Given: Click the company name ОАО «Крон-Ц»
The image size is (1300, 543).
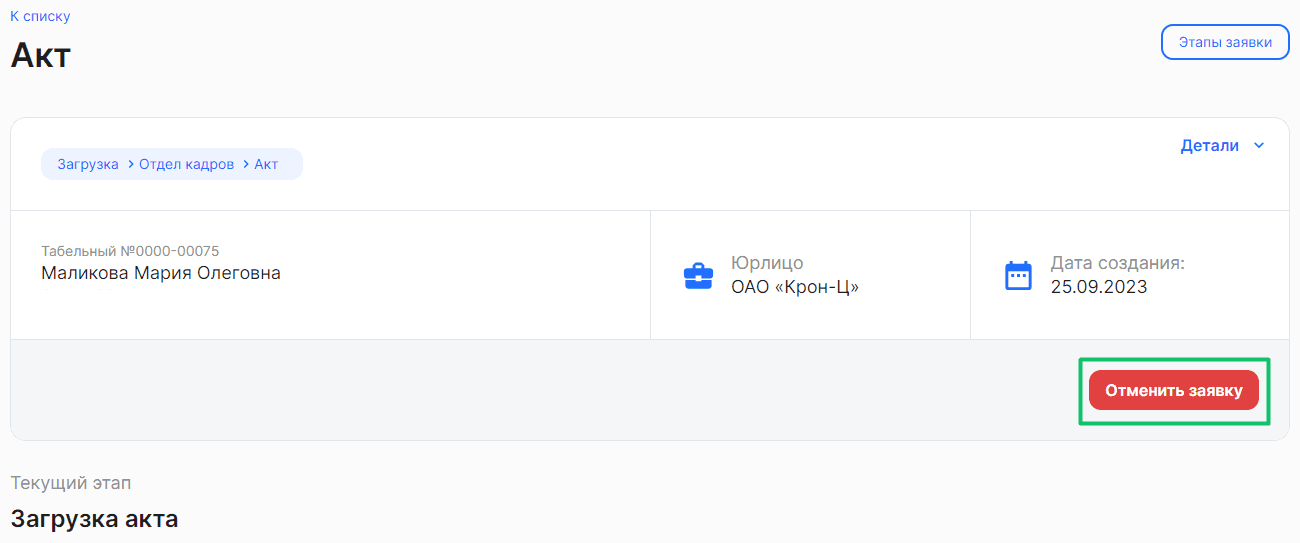Looking at the screenshot, I should coord(795,287).
